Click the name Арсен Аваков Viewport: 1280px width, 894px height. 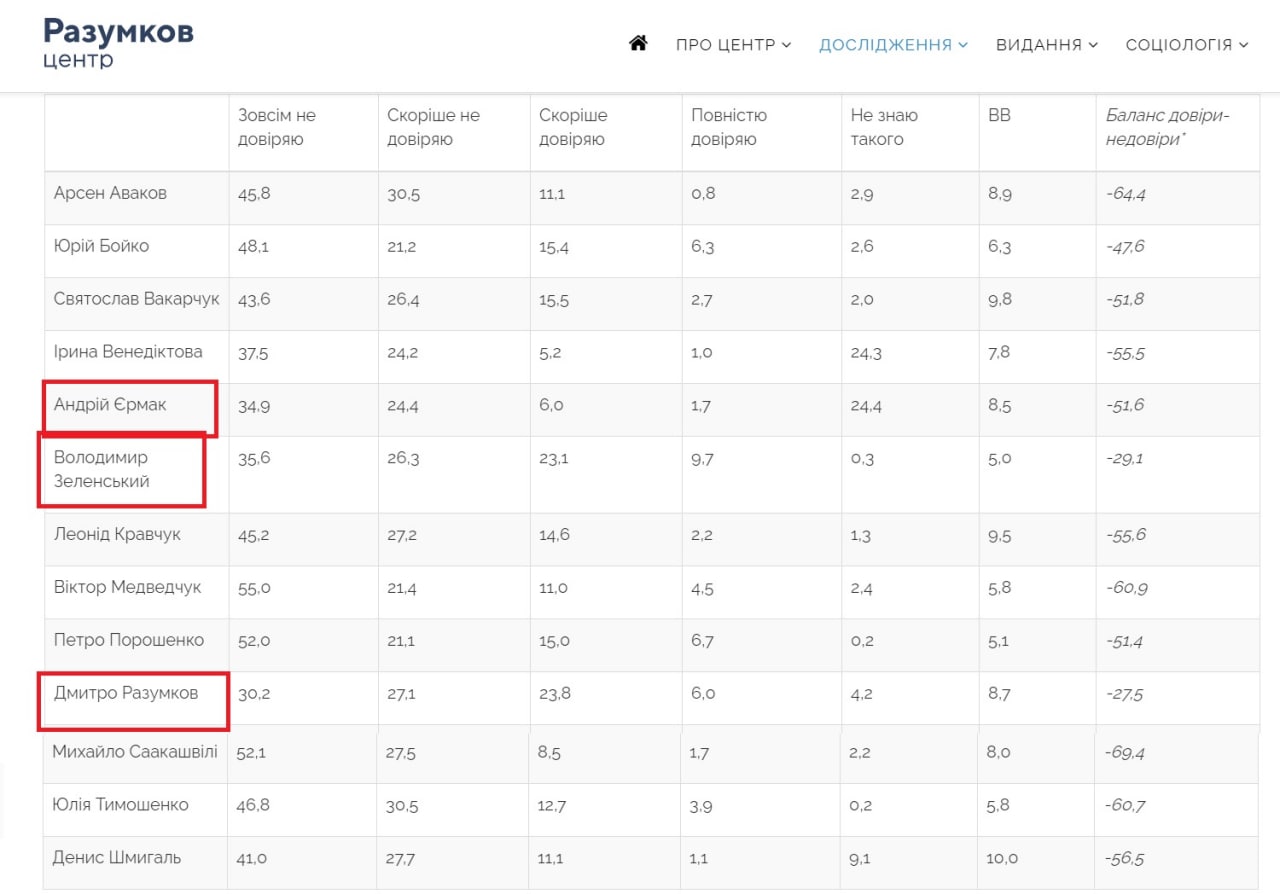[x=110, y=193]
